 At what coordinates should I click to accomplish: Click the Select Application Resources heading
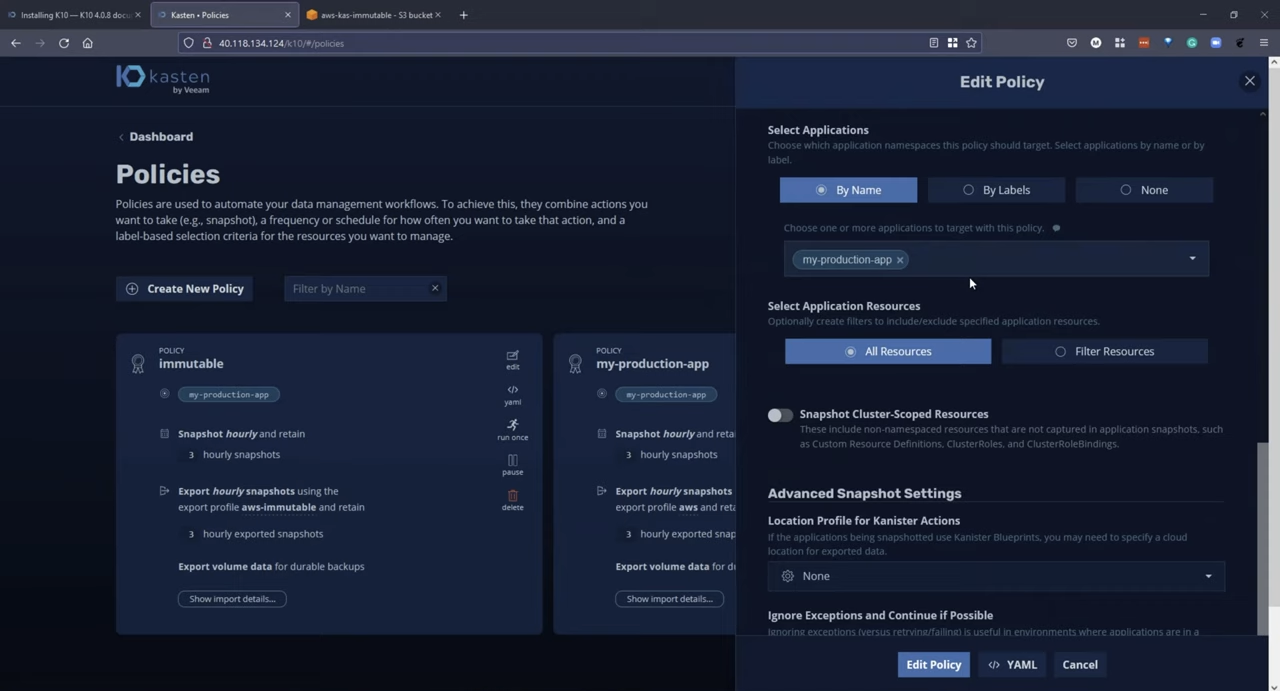(844, 306)
